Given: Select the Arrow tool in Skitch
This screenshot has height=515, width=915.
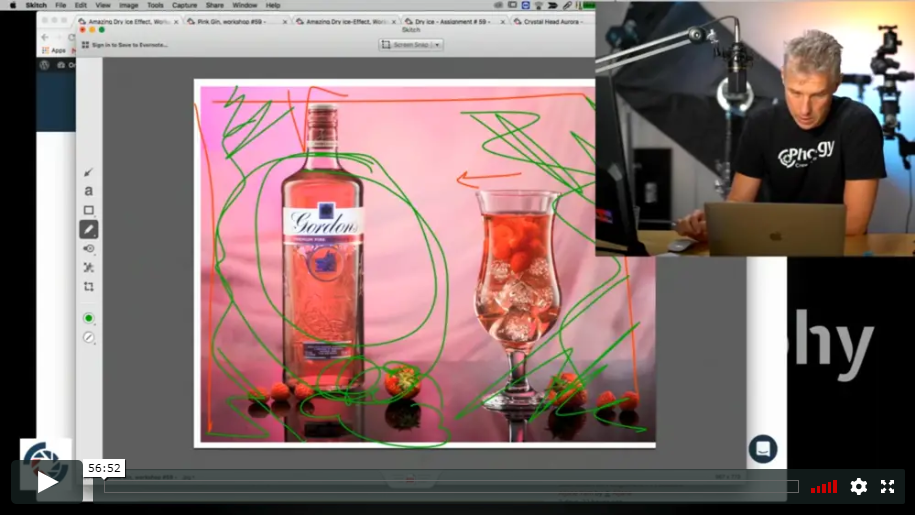Looking at the screenshot, I should (x=89, y=172).
